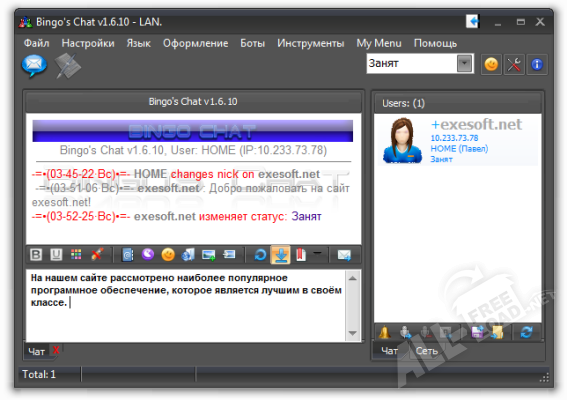Refresh the user list with blue arrows
Screen dimensions: 567x400
tap(526, 332)
